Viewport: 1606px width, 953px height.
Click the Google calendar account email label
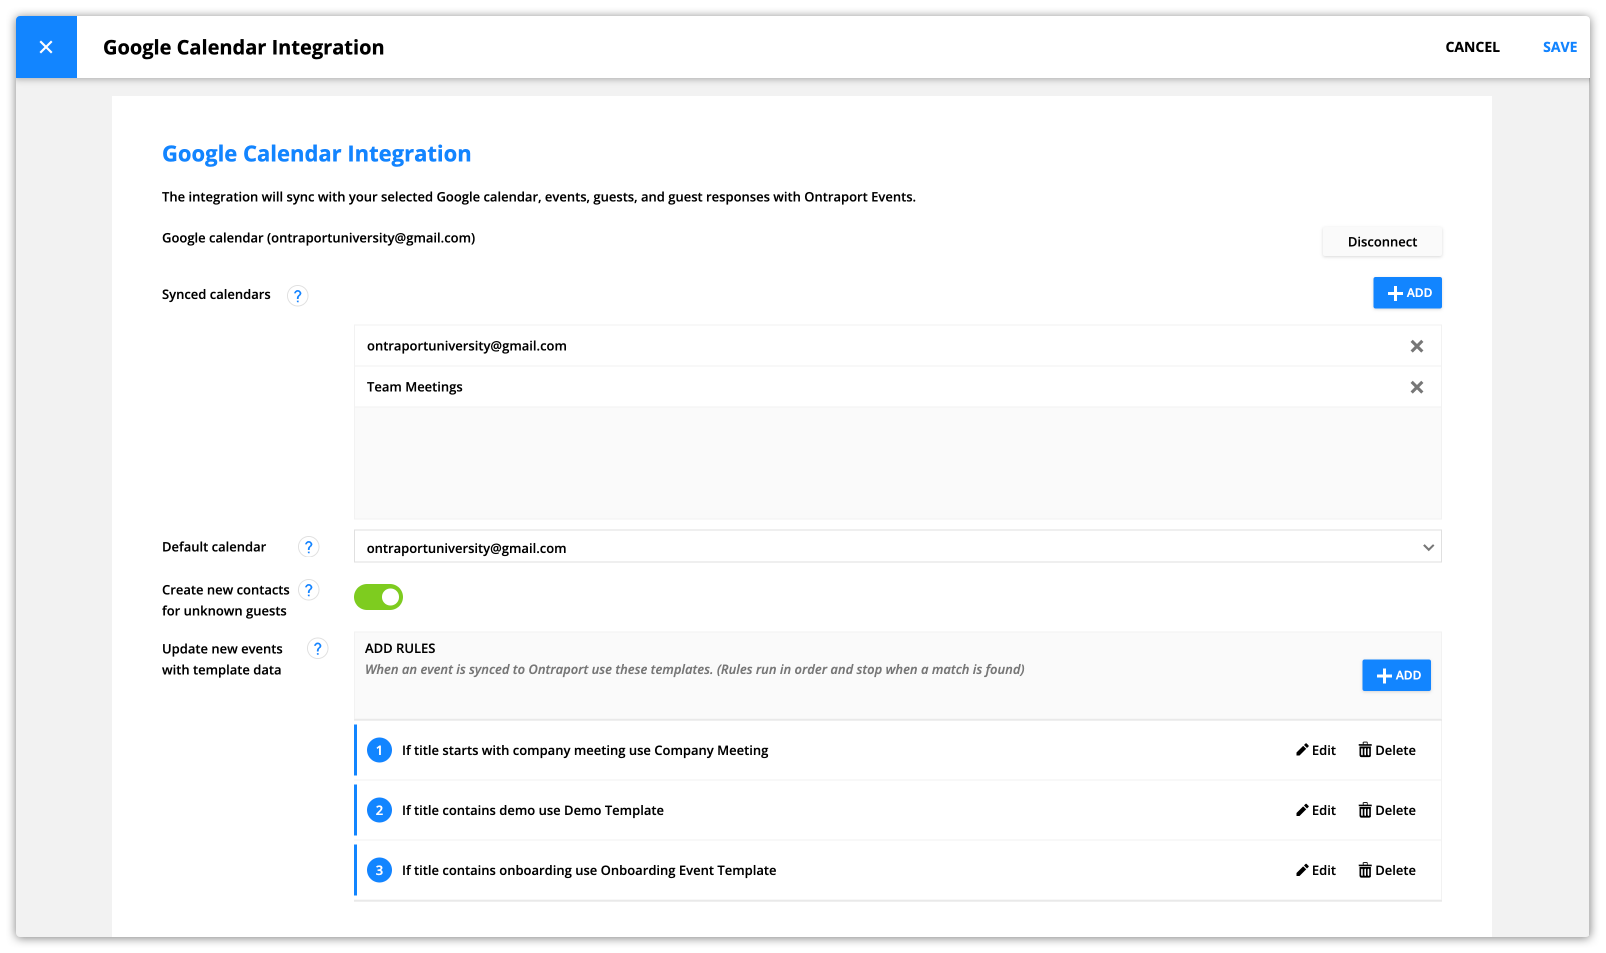[318, 238]
